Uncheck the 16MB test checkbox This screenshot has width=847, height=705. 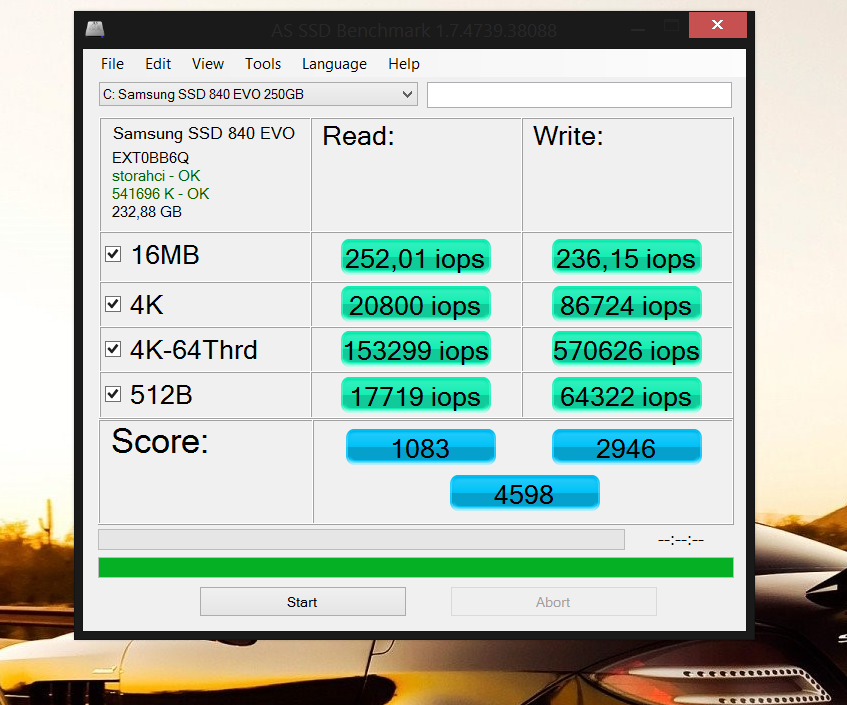[x=113, y=254]
